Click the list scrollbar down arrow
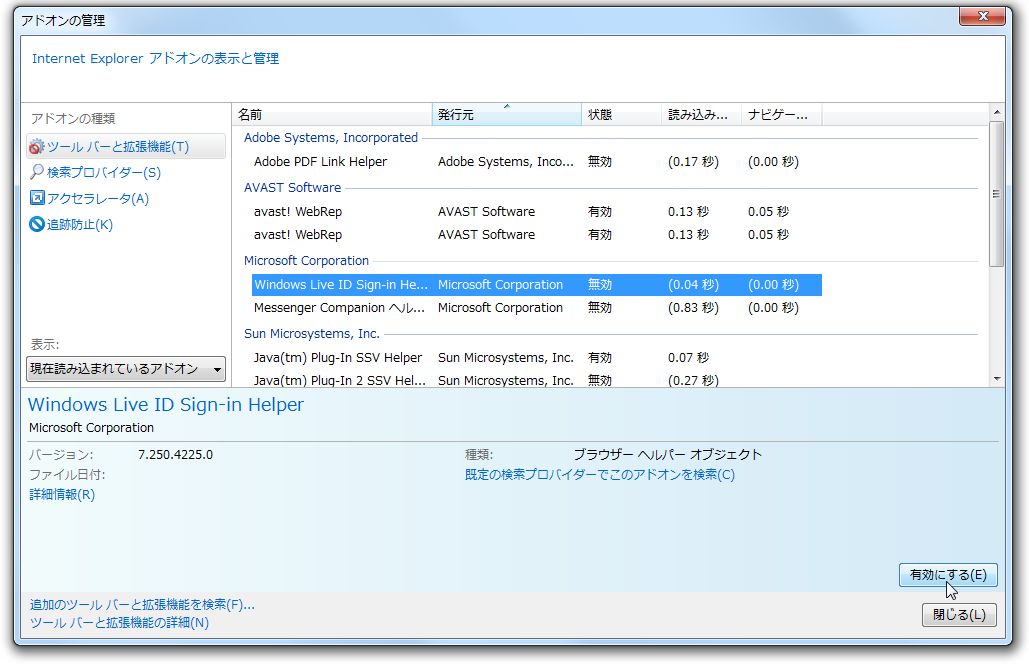Viewport: 1029px width, 664px height. (x=997, y=379)
